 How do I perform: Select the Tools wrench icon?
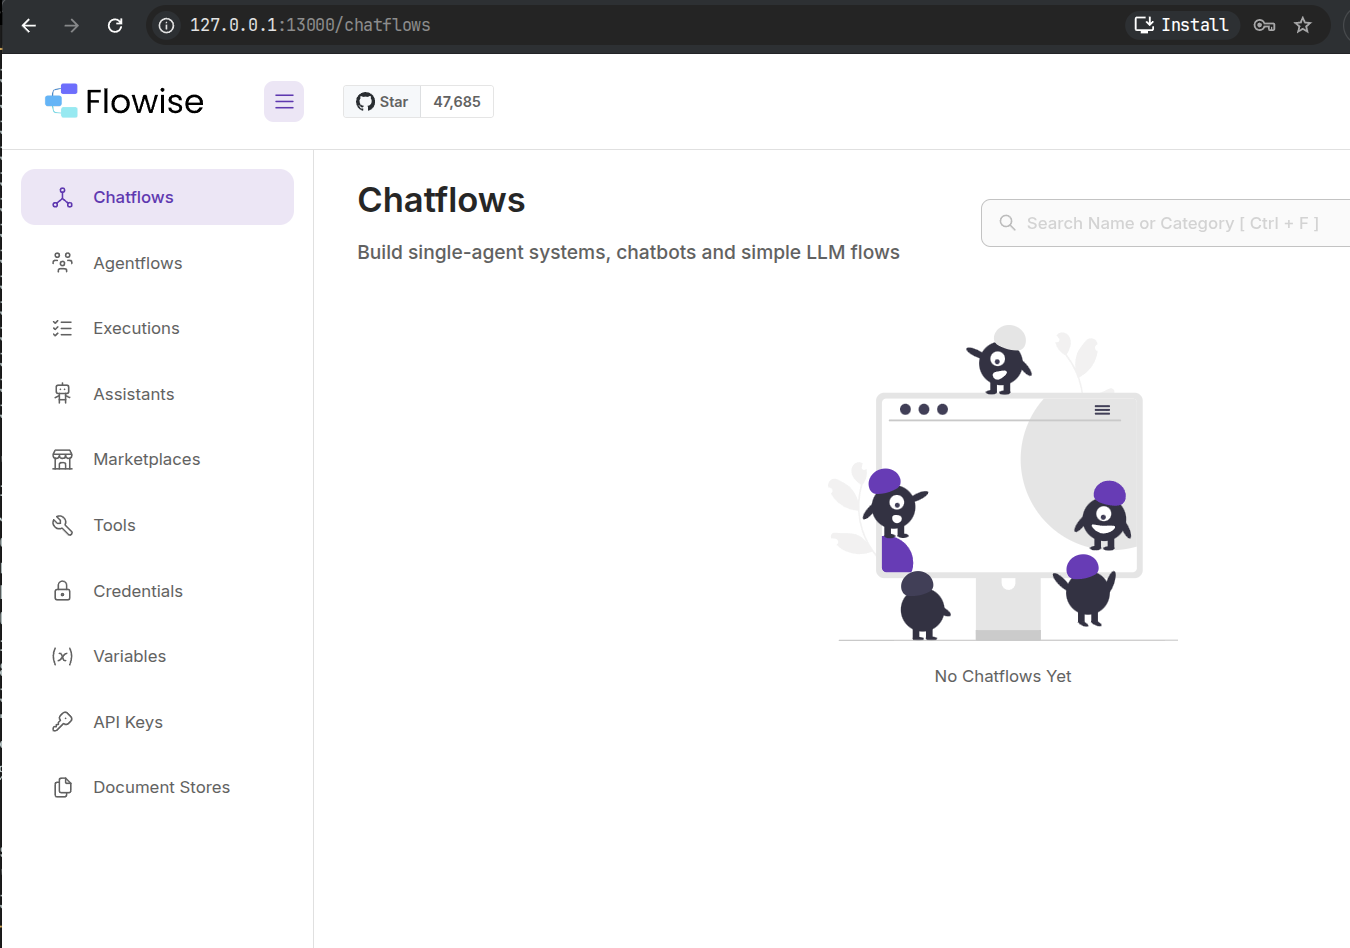(63, 525)
